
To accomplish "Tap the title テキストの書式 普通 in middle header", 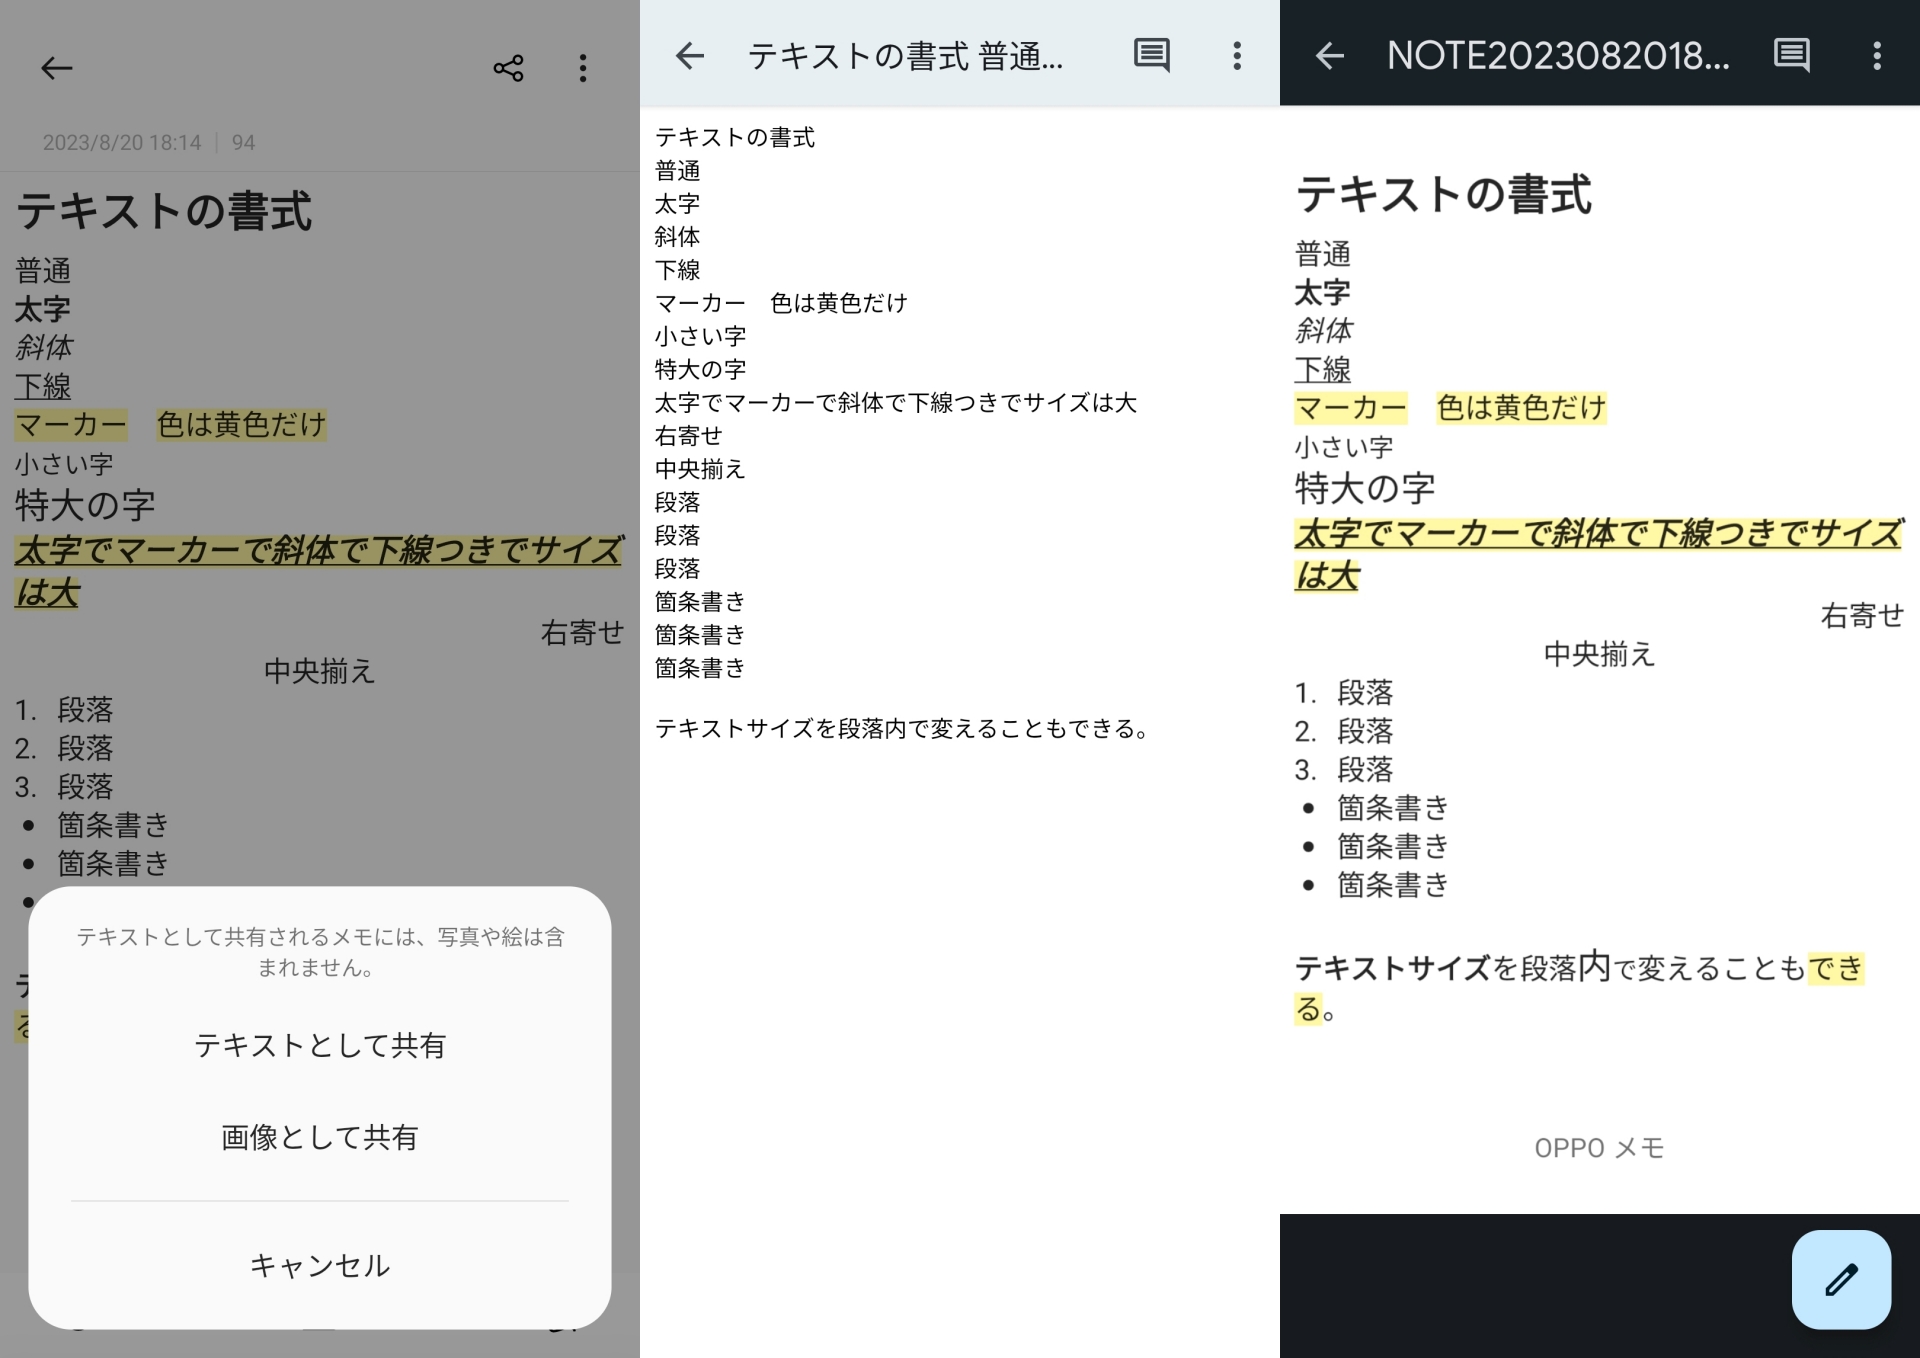I will point(905,56).
